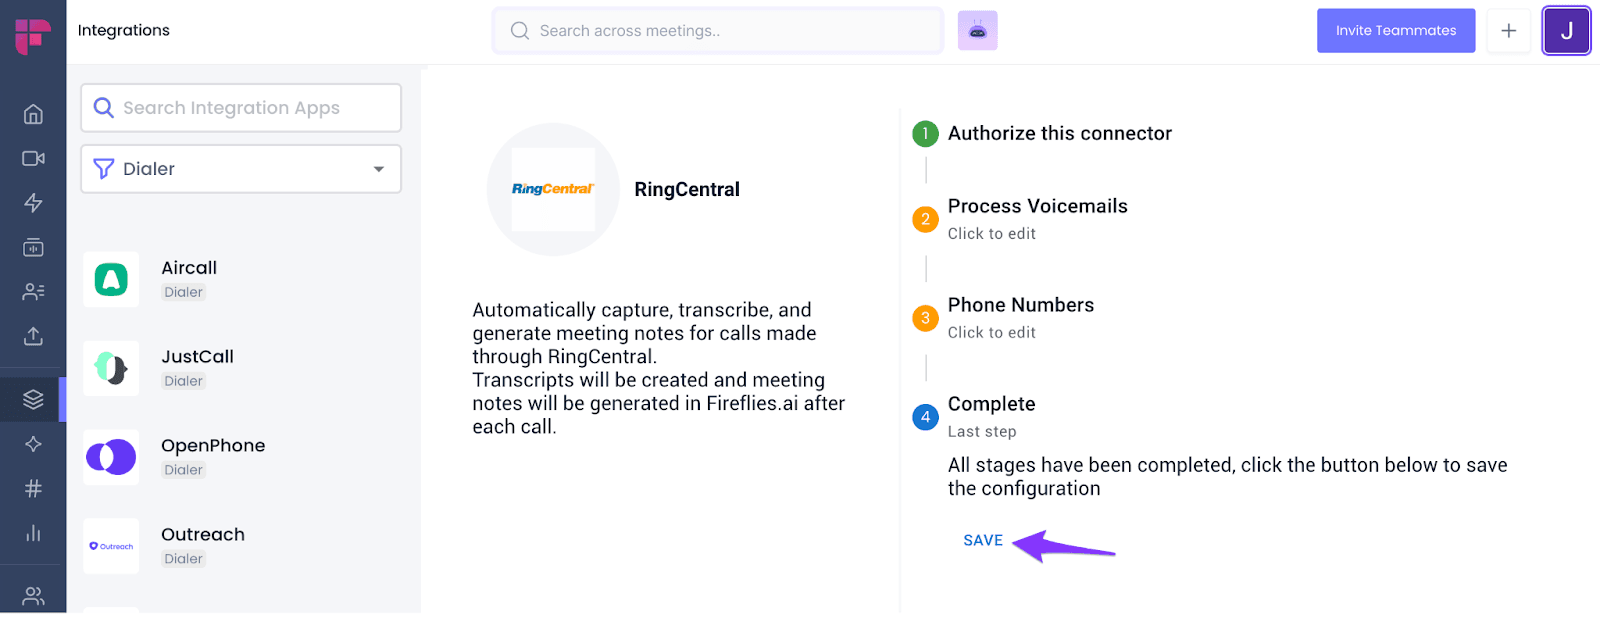Viewport: 1600px width, 636px height.
Task: Click SAVE to store the configuration
Action: [983, 540]
